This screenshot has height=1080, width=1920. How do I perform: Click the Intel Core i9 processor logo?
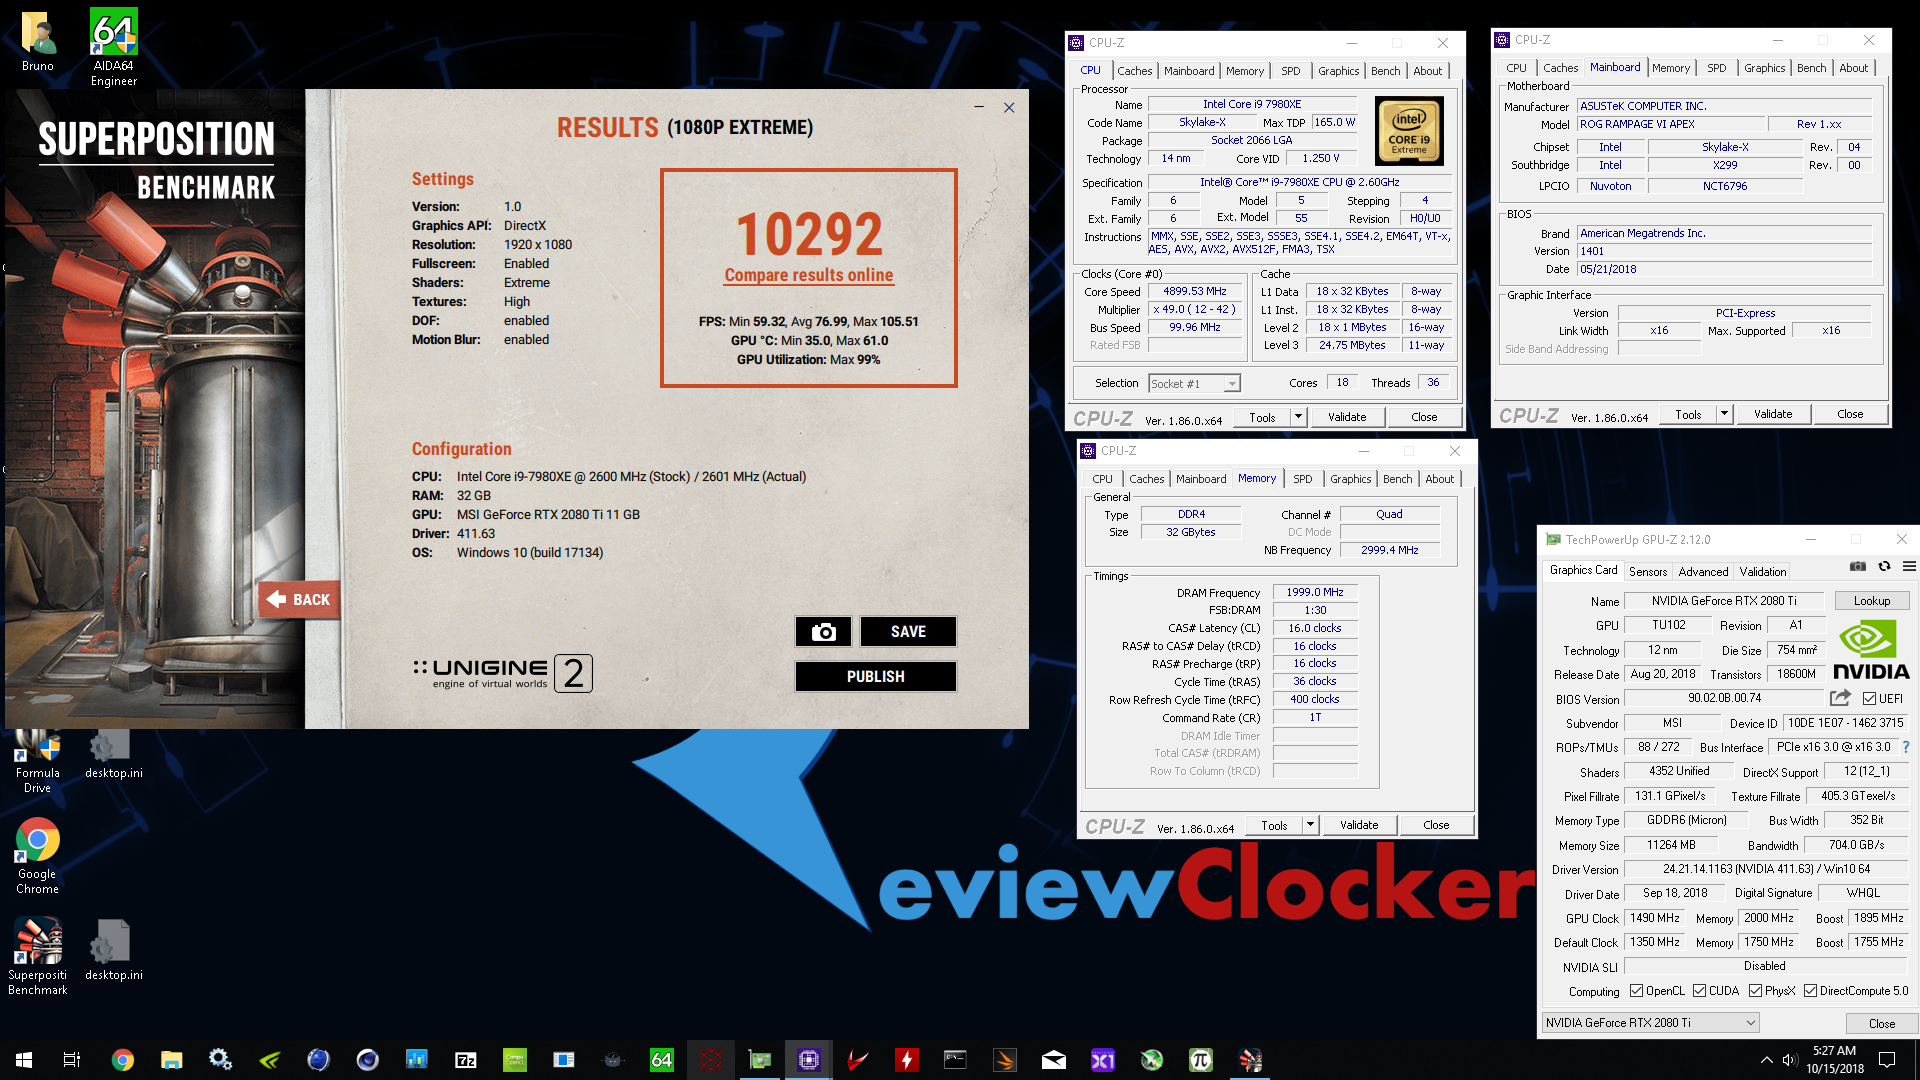coord(1408,131)
